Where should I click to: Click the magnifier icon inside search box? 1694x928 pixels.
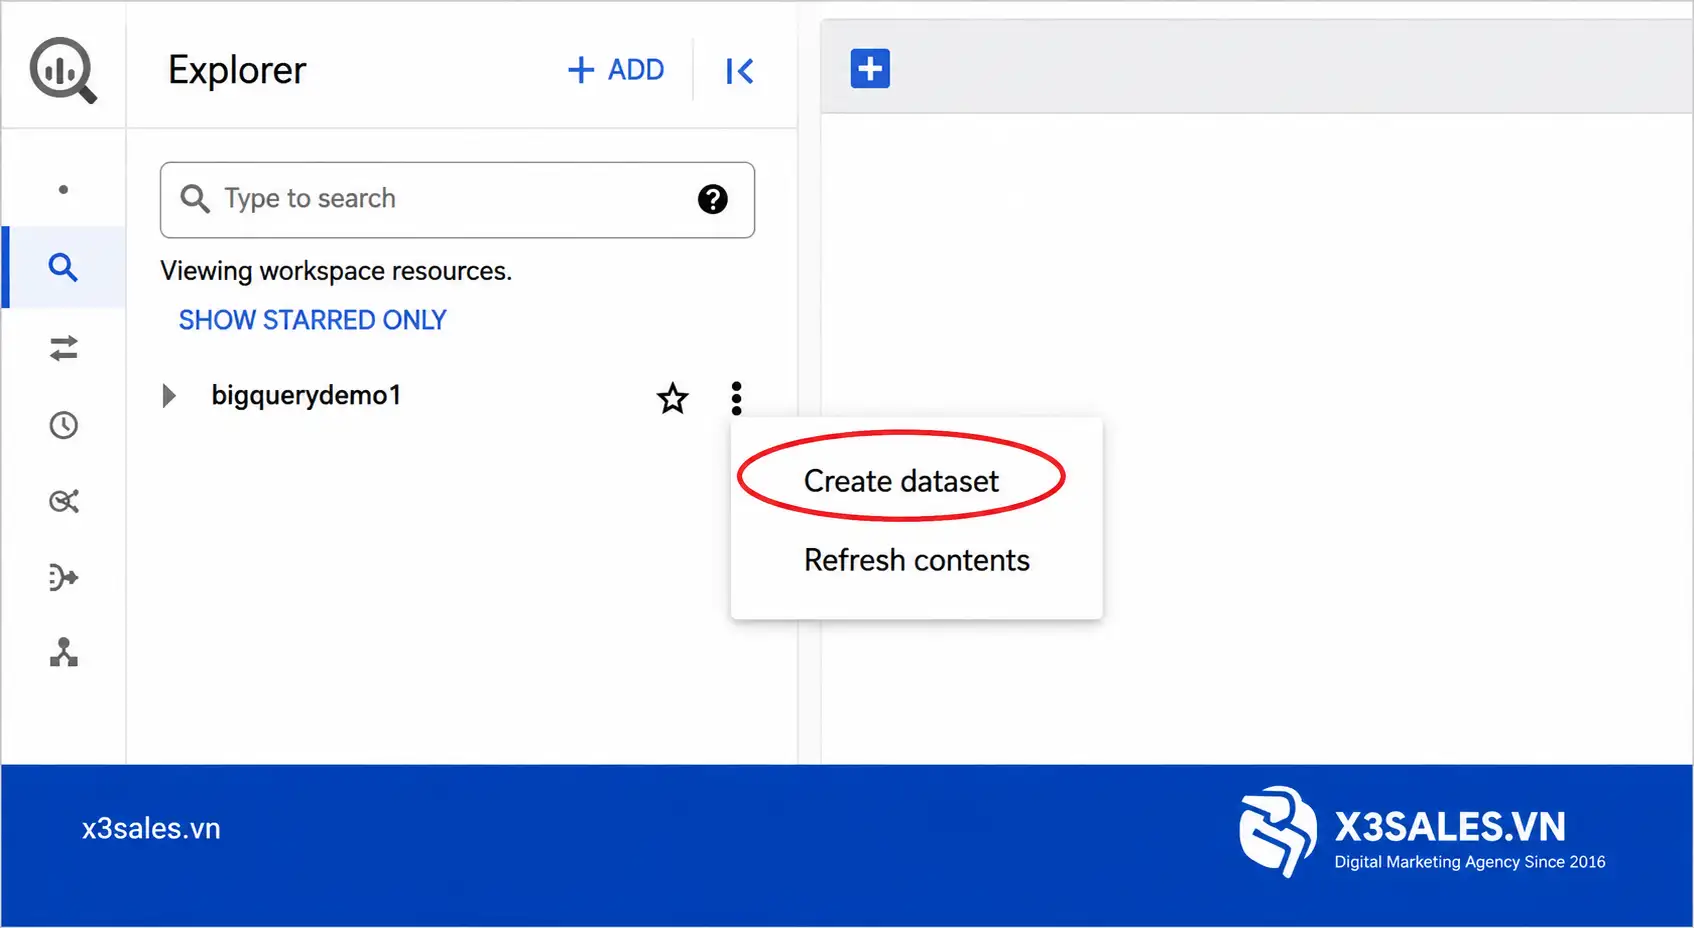[x=195, y=199]
